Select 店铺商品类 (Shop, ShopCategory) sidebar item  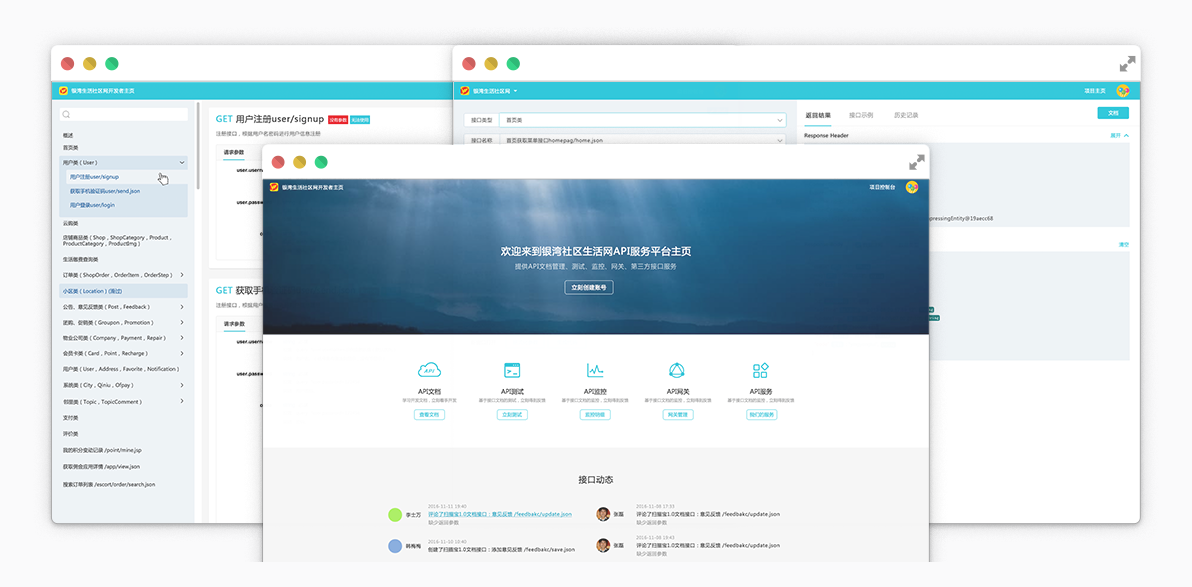point(116,240)
